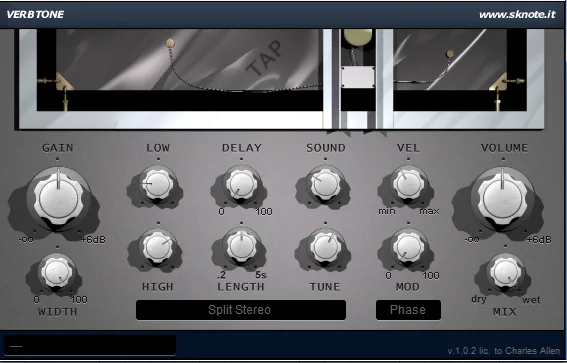Click the VEL knob
The image size is (567, 363).
click(408, 184)
